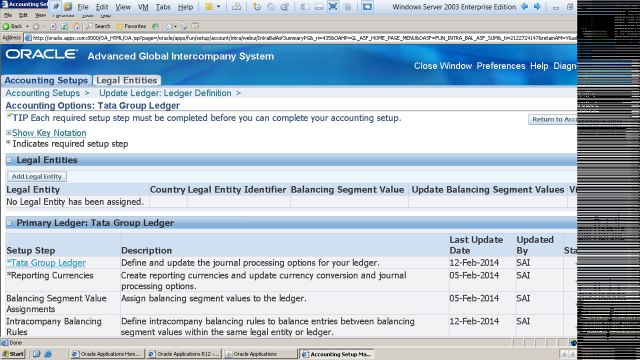Click the History icon after Favorites

(x=155, y=26)
